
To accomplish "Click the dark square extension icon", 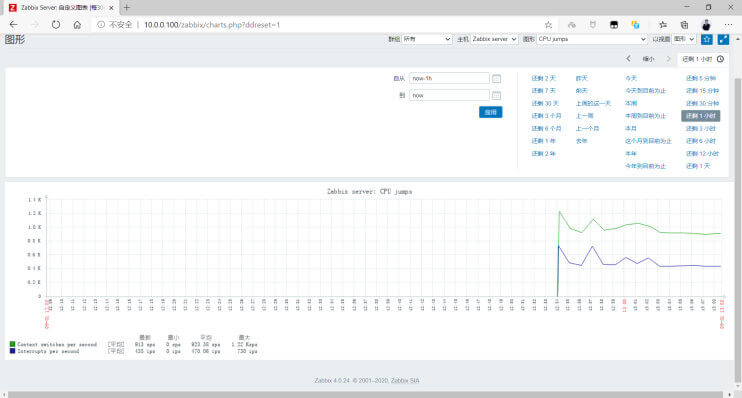I will (614, 25).
